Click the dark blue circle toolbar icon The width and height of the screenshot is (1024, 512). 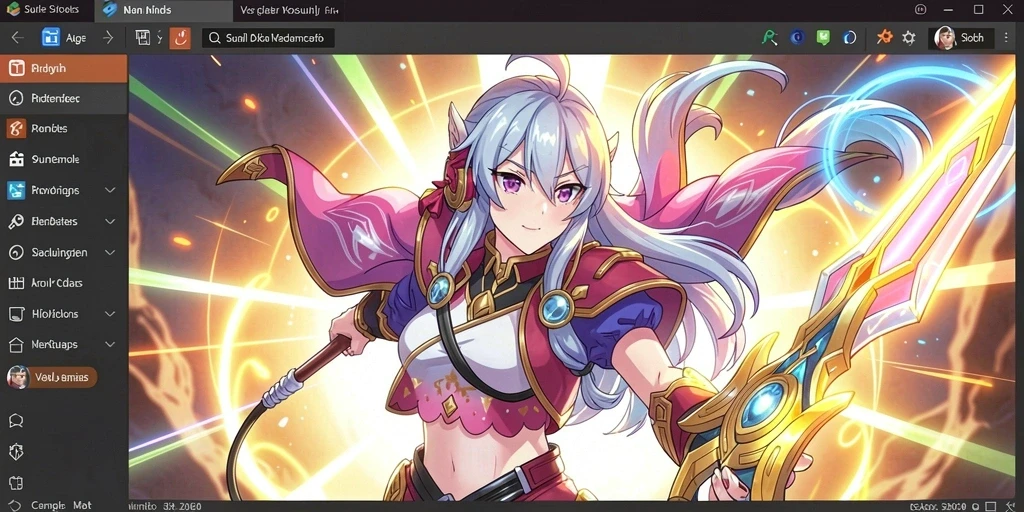(797, 38)
